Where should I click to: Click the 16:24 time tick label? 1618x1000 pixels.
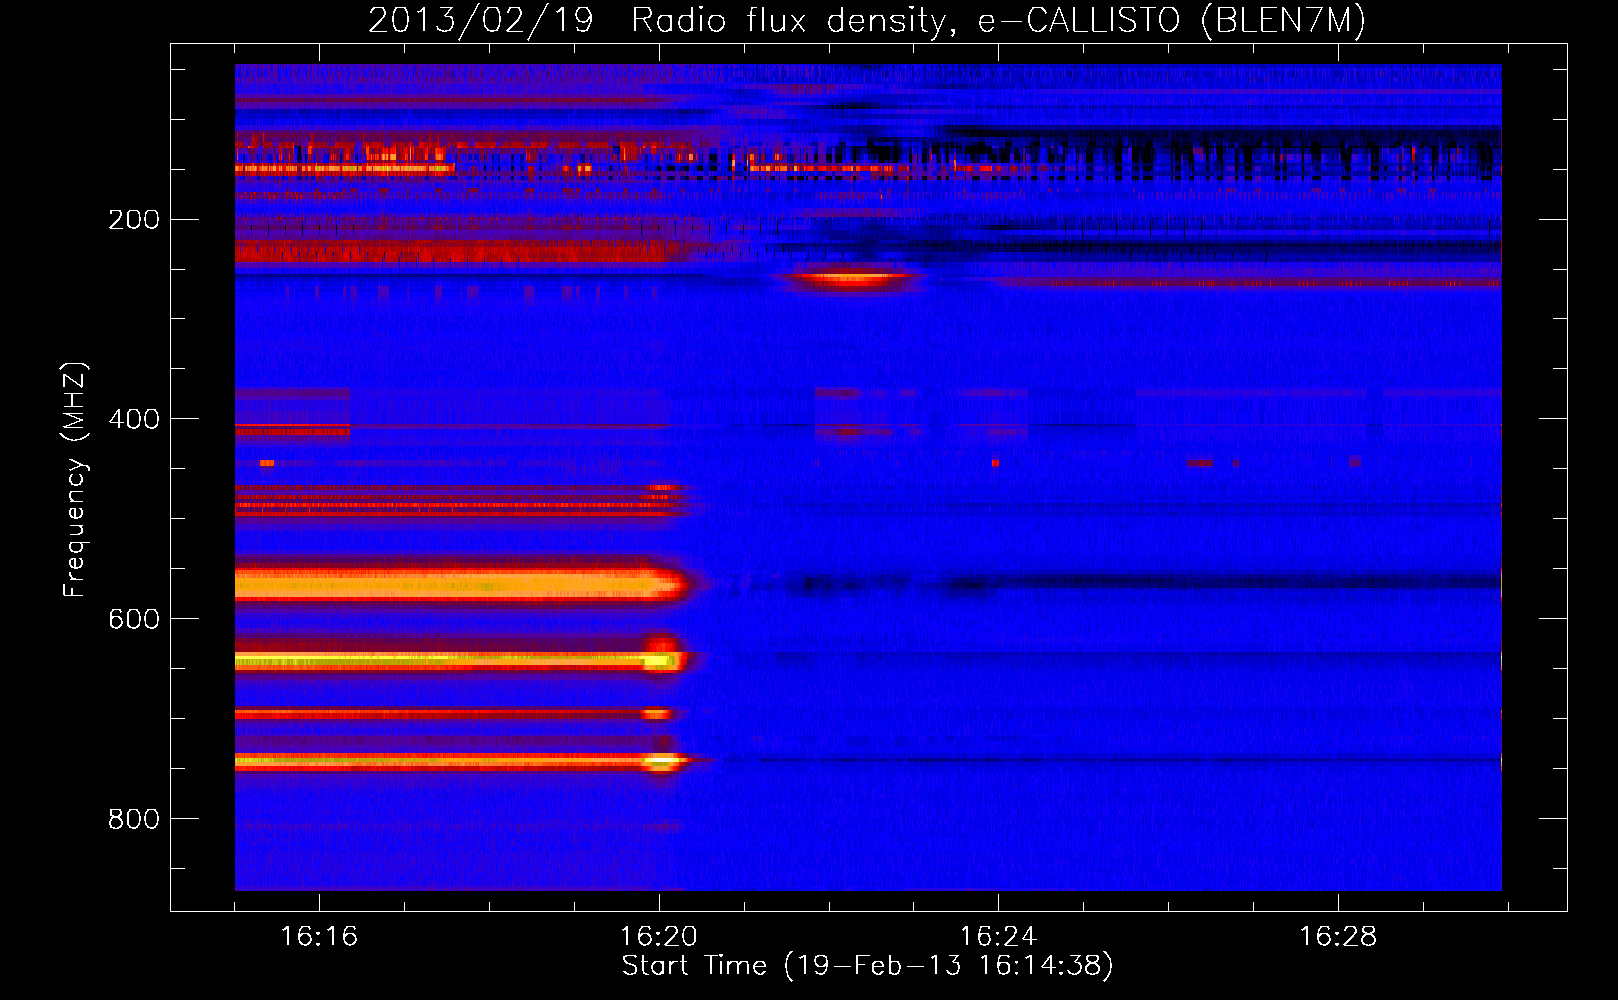[998, 937]
